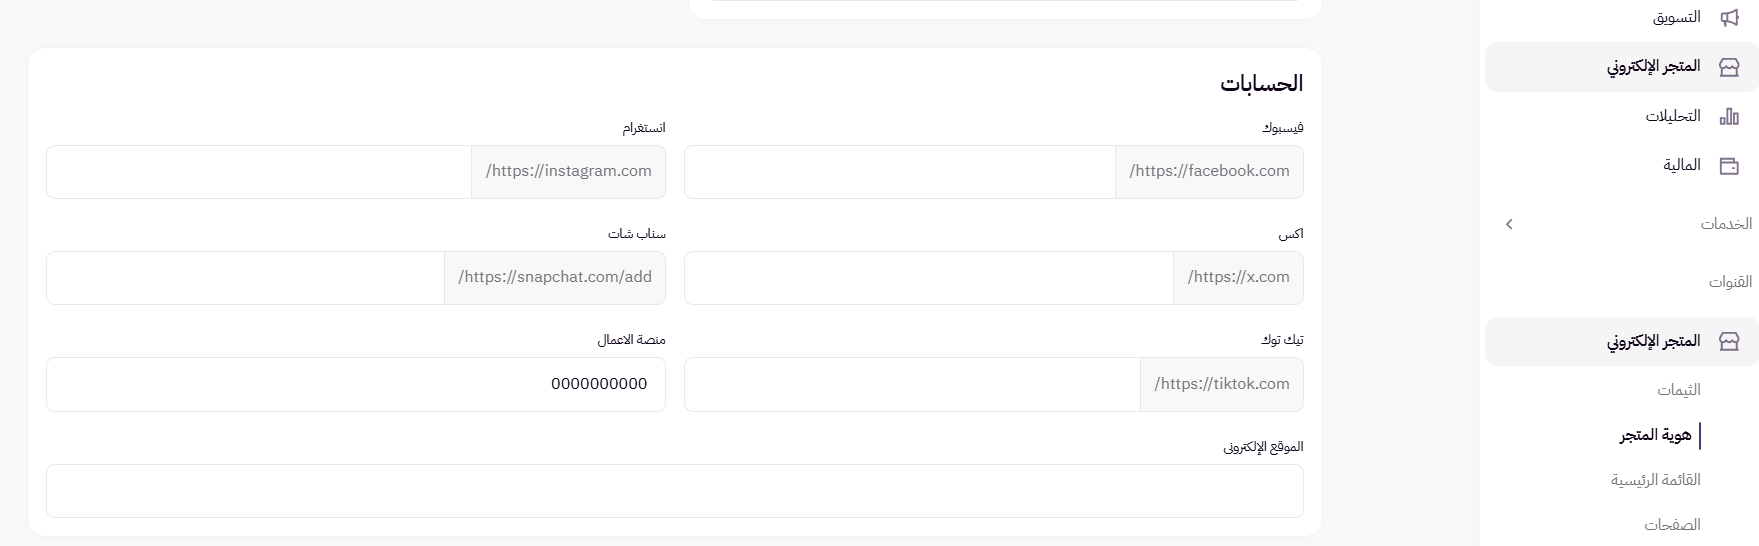Screen dimensions: 1759x546
Task: Click the X account input field
Action: [x=928, y=278]
